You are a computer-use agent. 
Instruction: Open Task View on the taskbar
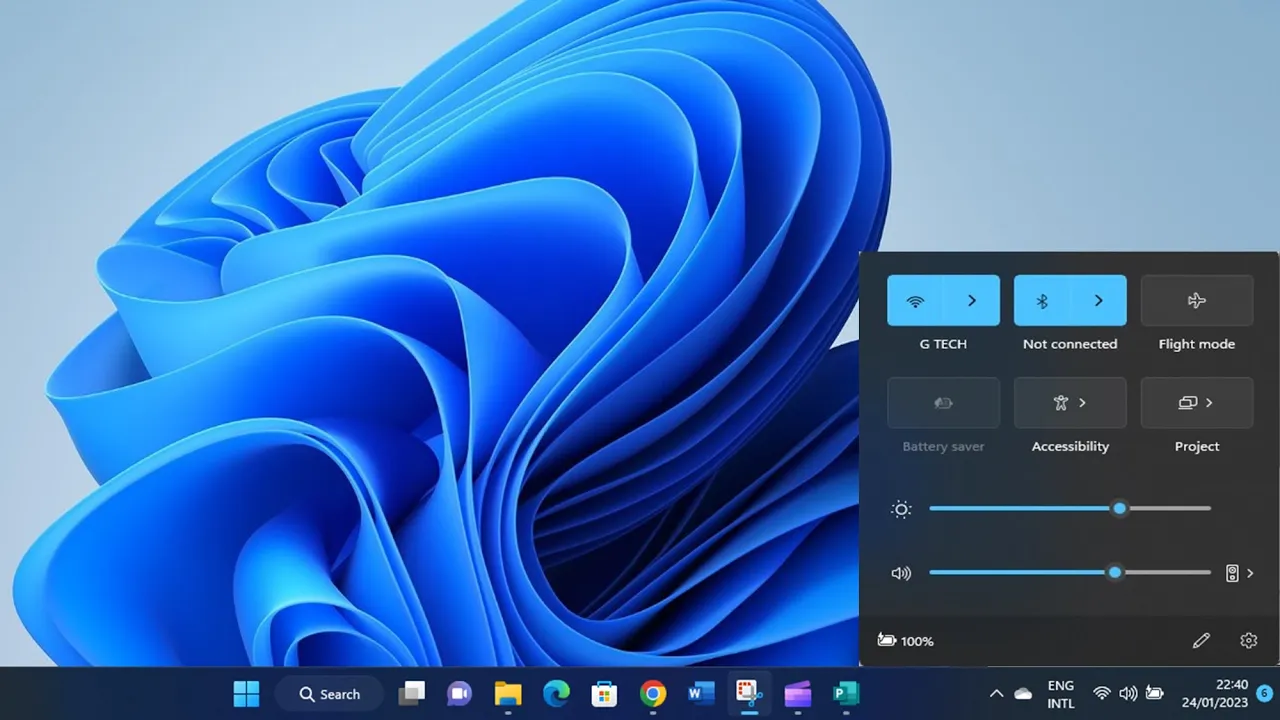pyautogui.click(x=412, y=694)
